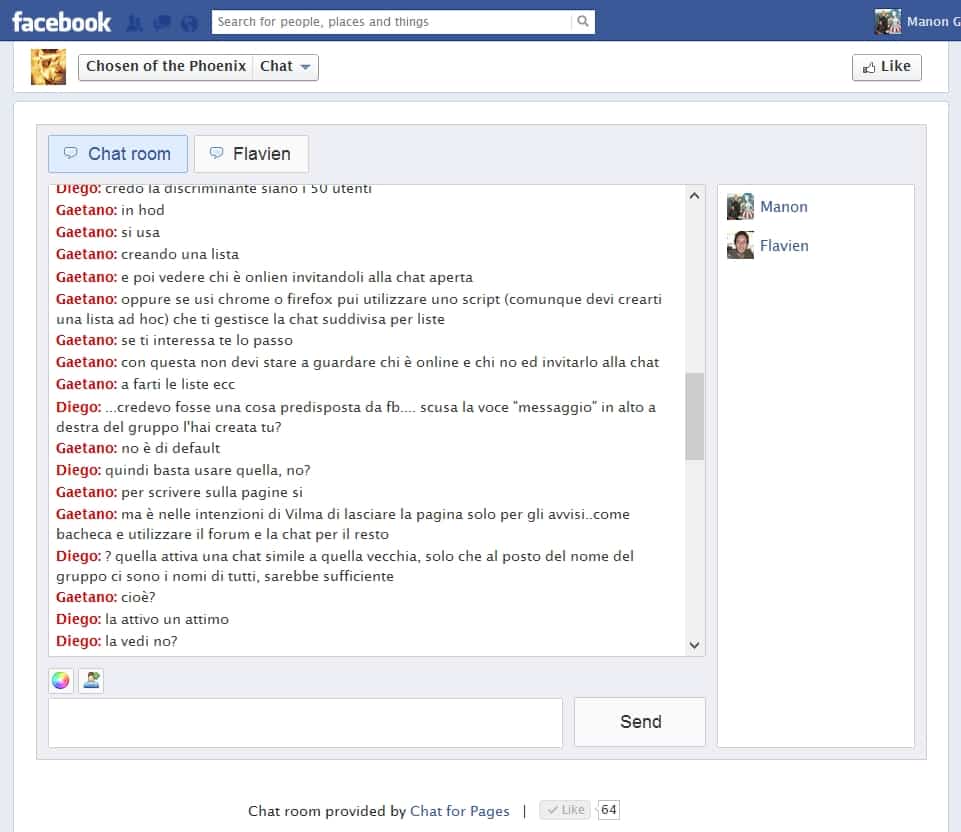Open the Chat dropdown menu
Viewport: 961px width, 832px height.
point(285,67)
